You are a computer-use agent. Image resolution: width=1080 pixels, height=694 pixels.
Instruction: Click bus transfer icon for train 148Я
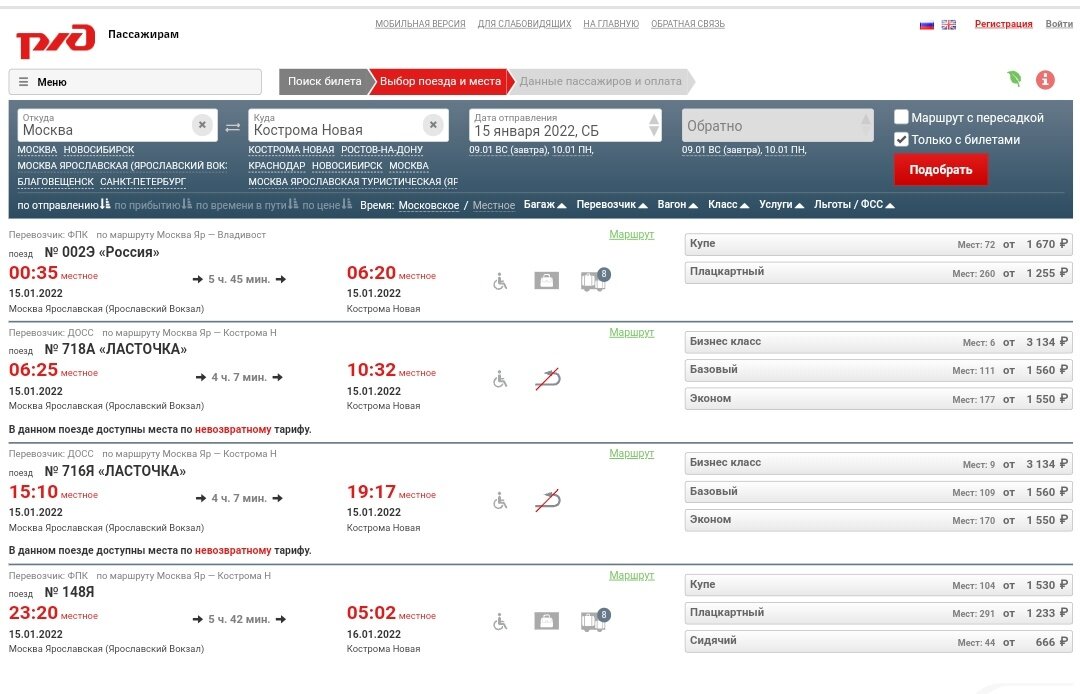coord(594,620)
